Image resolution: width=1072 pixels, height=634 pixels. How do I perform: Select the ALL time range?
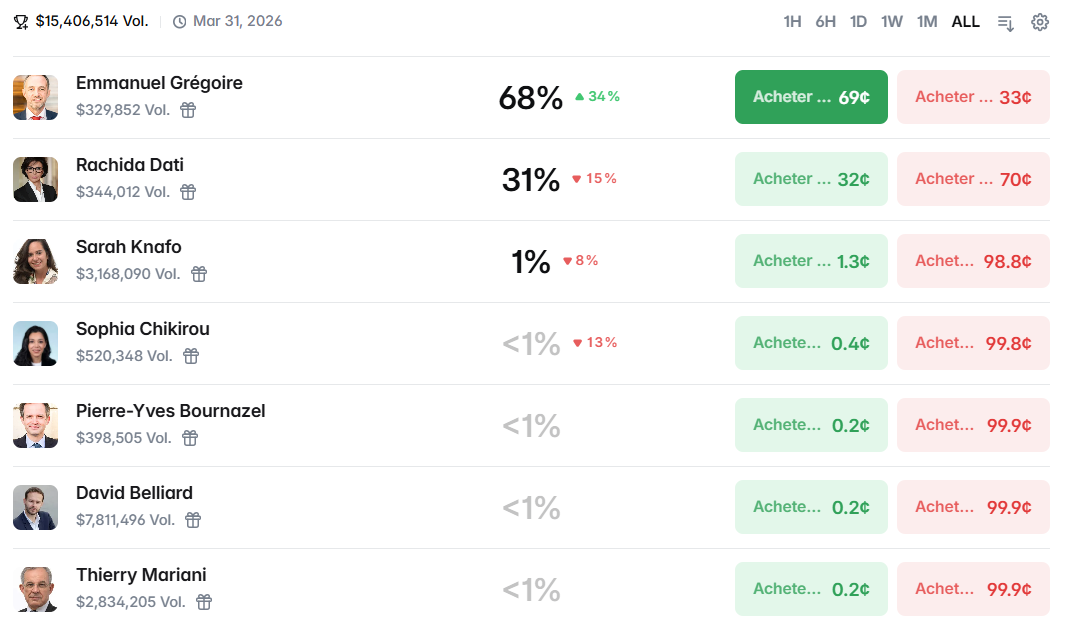(965, 22)
